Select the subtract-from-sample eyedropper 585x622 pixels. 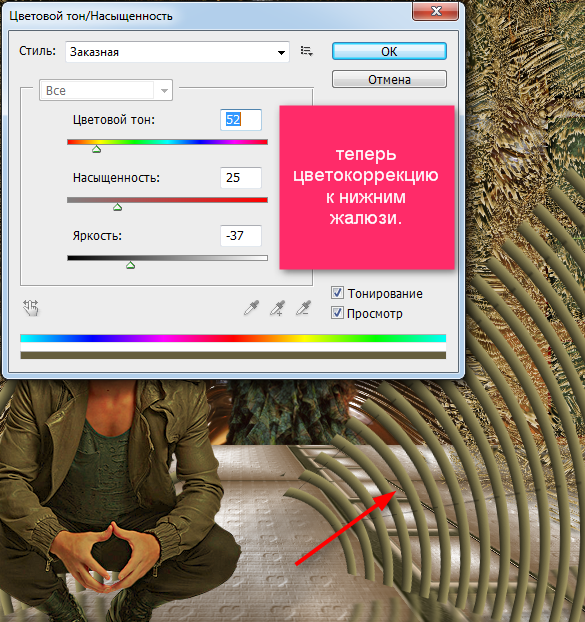[303, 308]
